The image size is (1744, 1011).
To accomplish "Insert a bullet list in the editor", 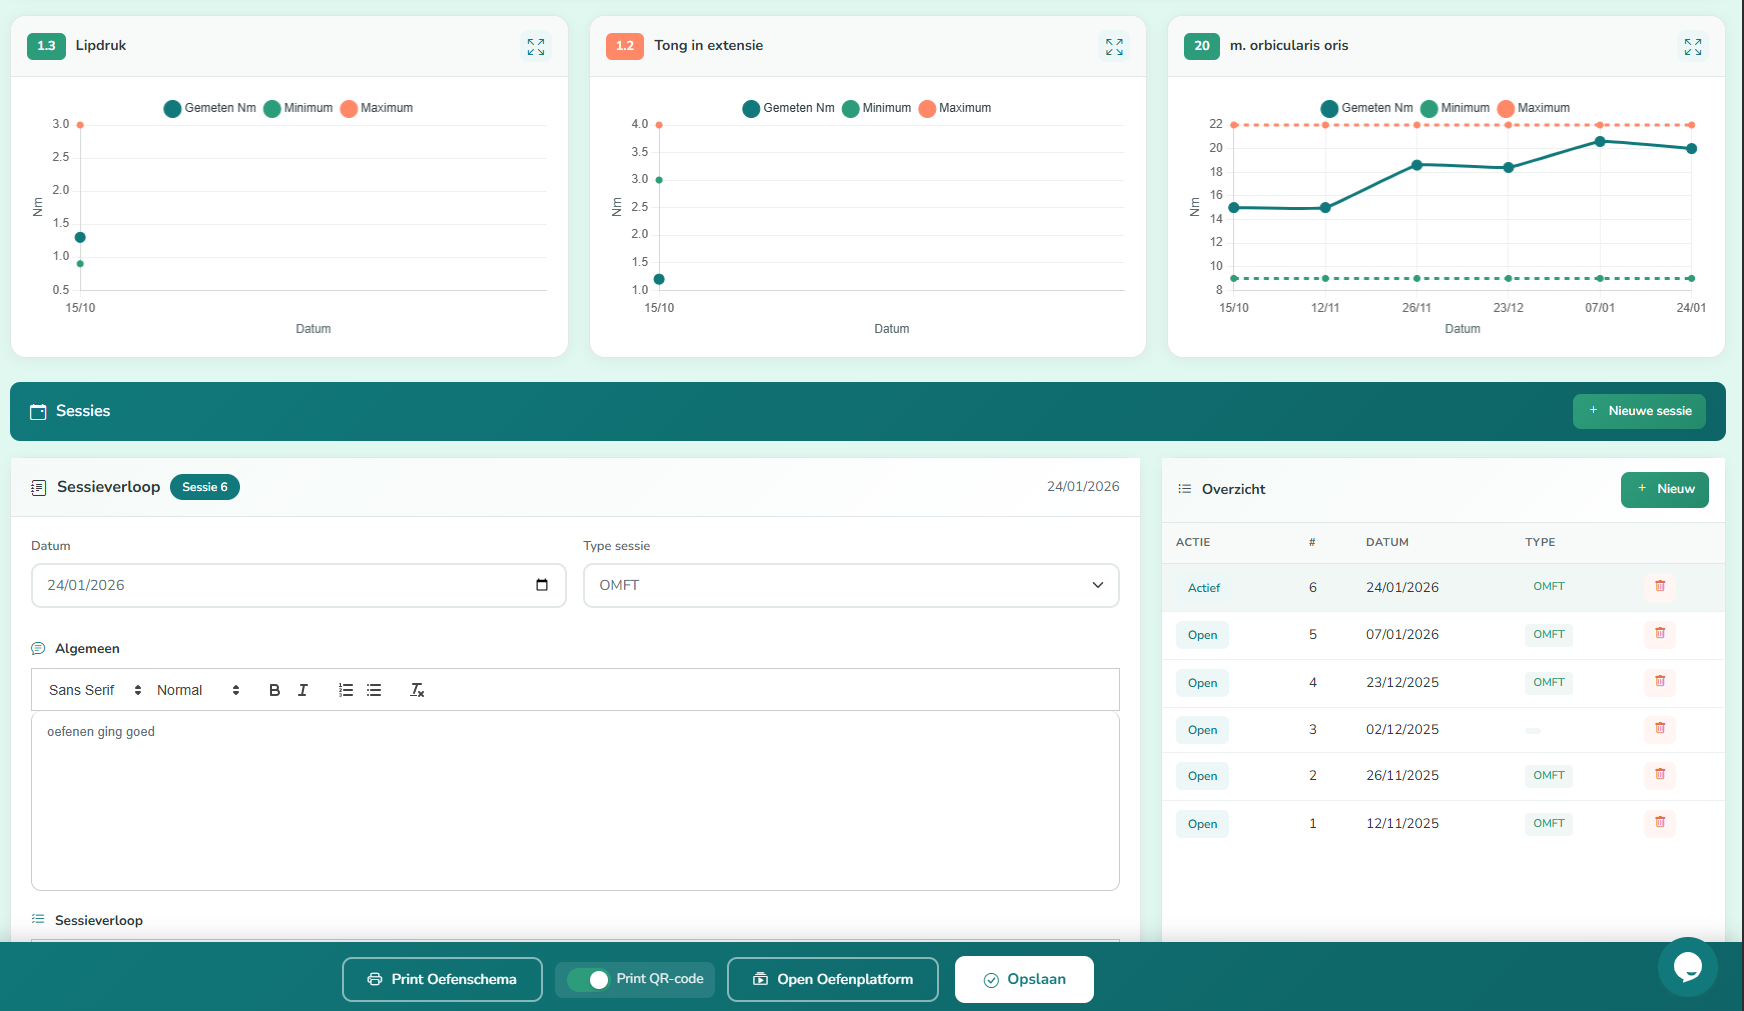I will [374, 690].
